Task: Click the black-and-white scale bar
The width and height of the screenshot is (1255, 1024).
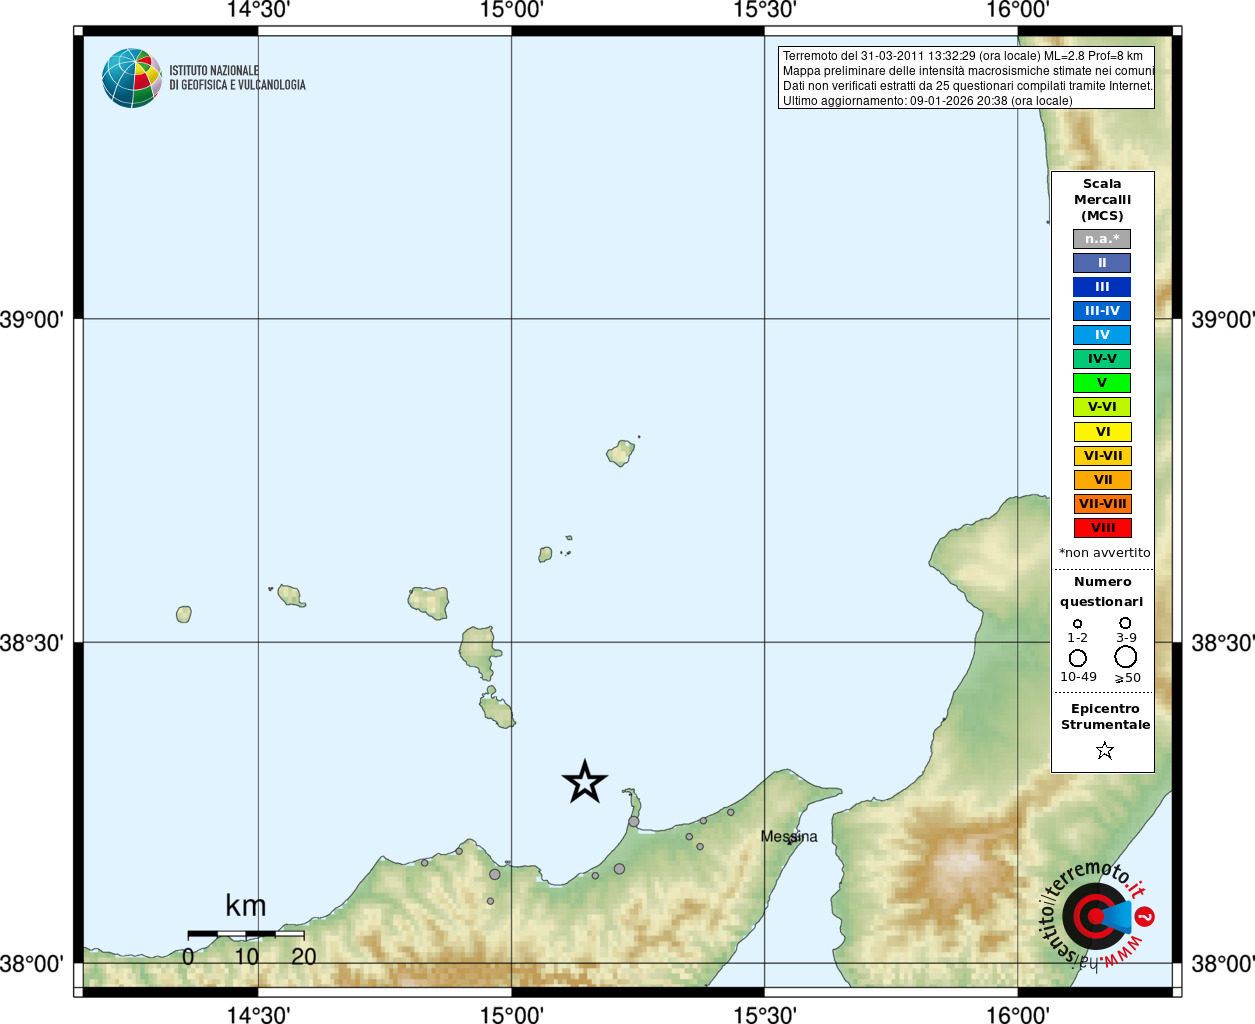Action: [246, 934]
